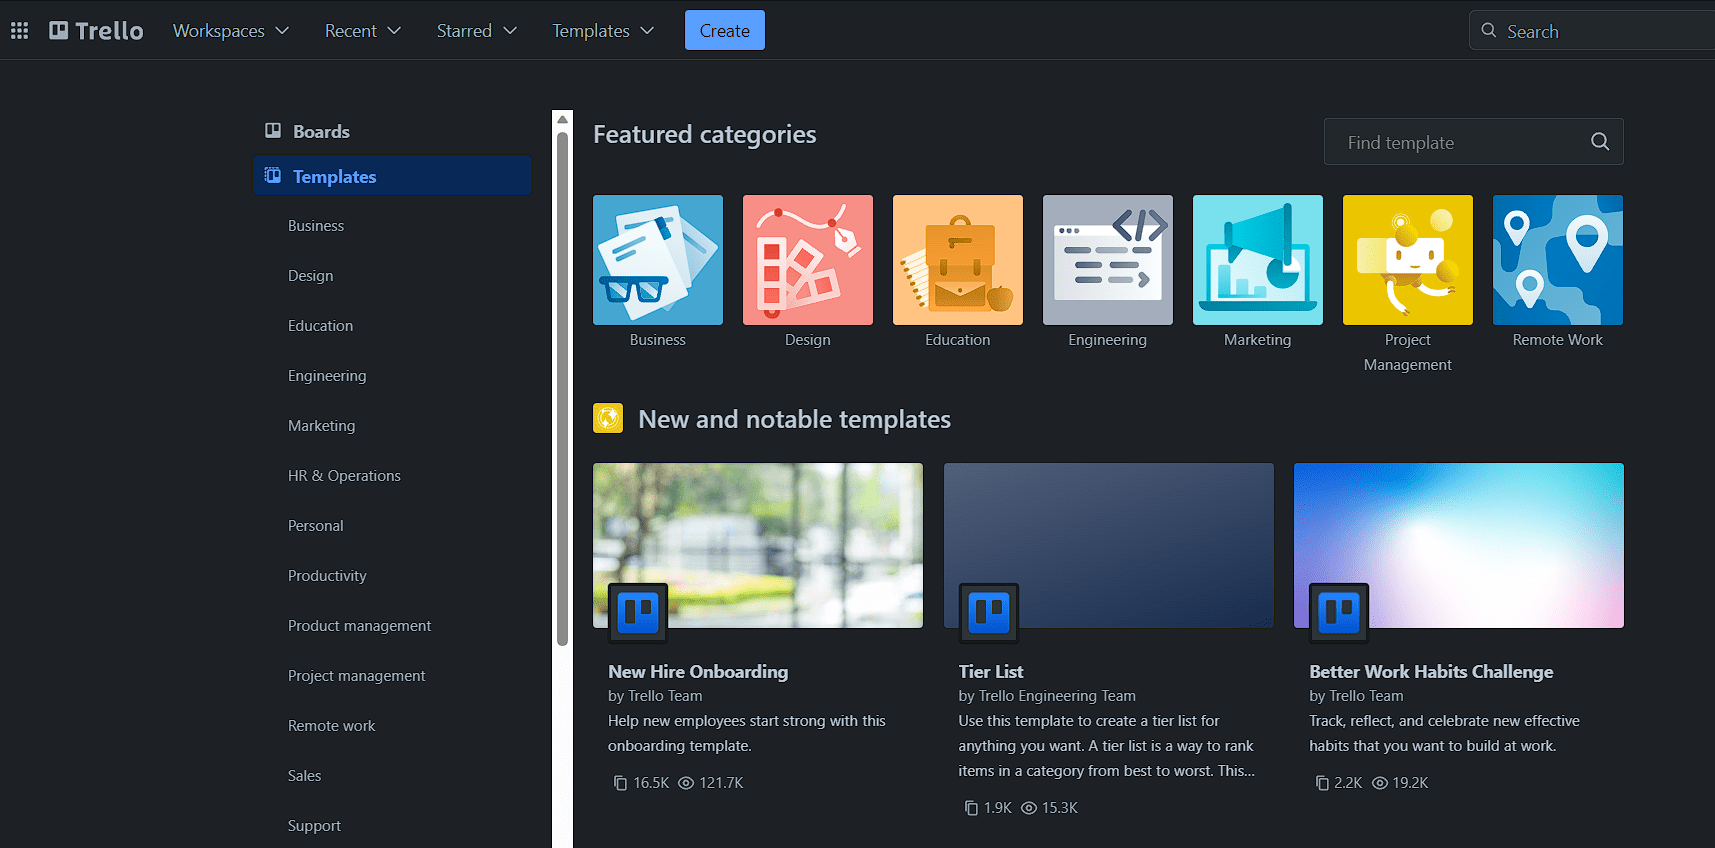Expand the Recent dropdown
Viewport: 1715px width, 848px height.
pyautogui.click(x=362, y=31)
